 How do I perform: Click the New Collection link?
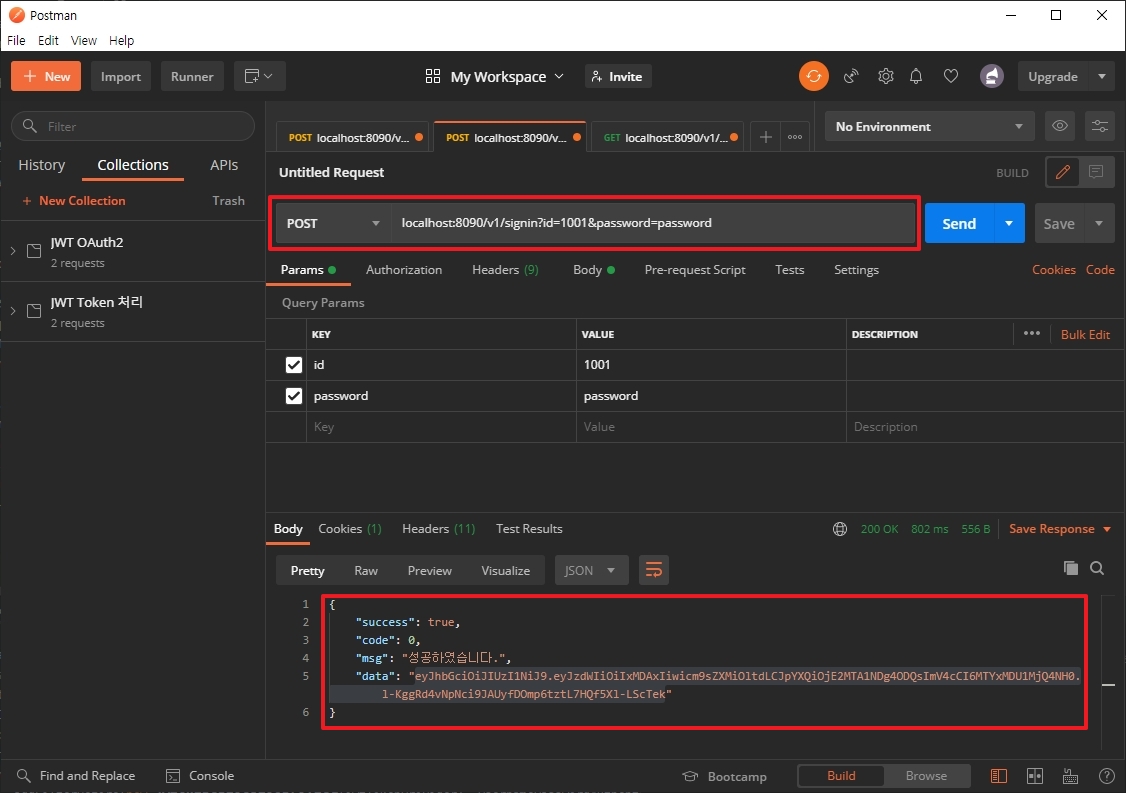pos(73,201)
